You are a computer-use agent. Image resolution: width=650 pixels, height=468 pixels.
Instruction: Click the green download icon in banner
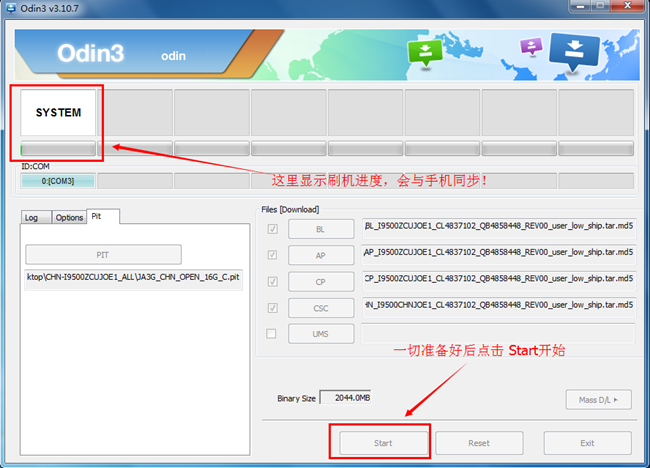(425, 53)
